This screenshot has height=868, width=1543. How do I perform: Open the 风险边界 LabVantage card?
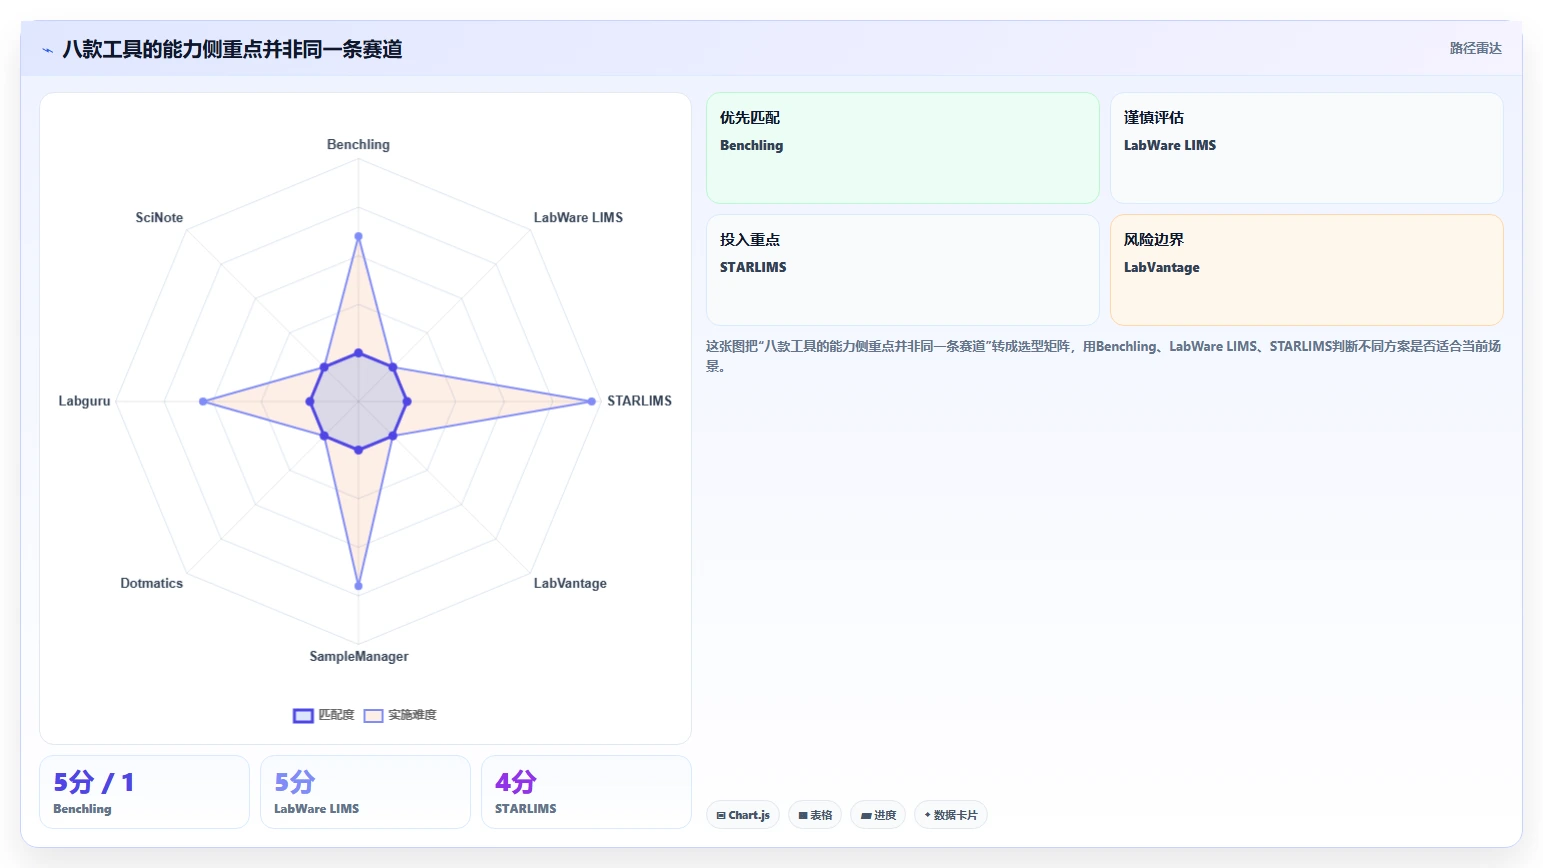pos(1307,270)
